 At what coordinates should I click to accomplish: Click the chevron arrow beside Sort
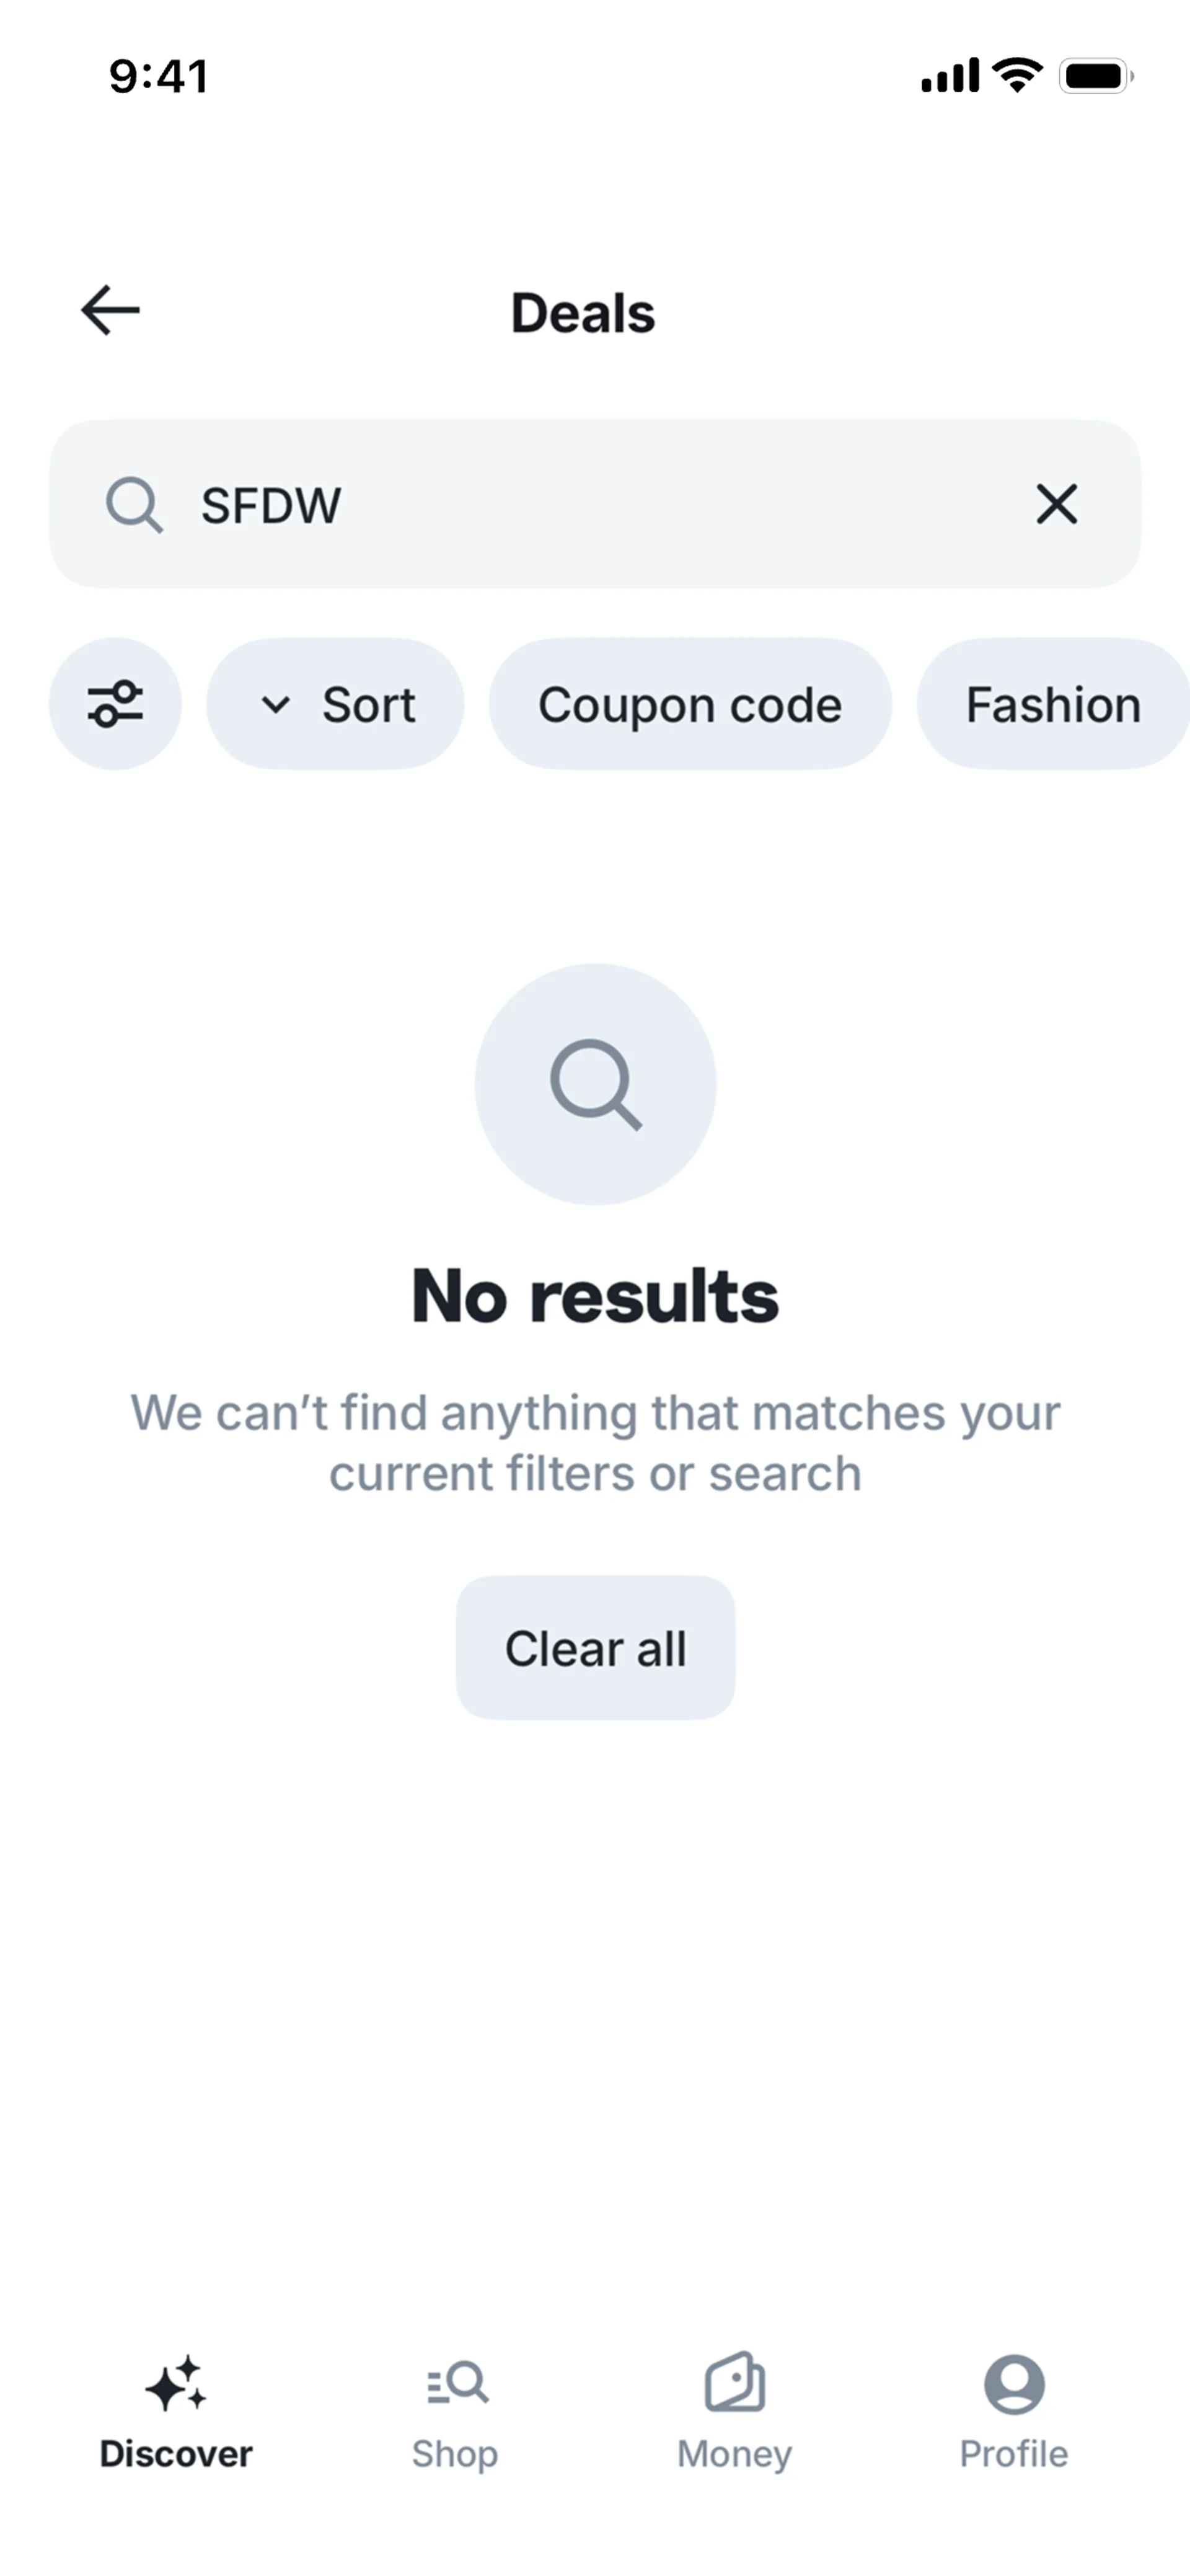[x=275, y=704]
